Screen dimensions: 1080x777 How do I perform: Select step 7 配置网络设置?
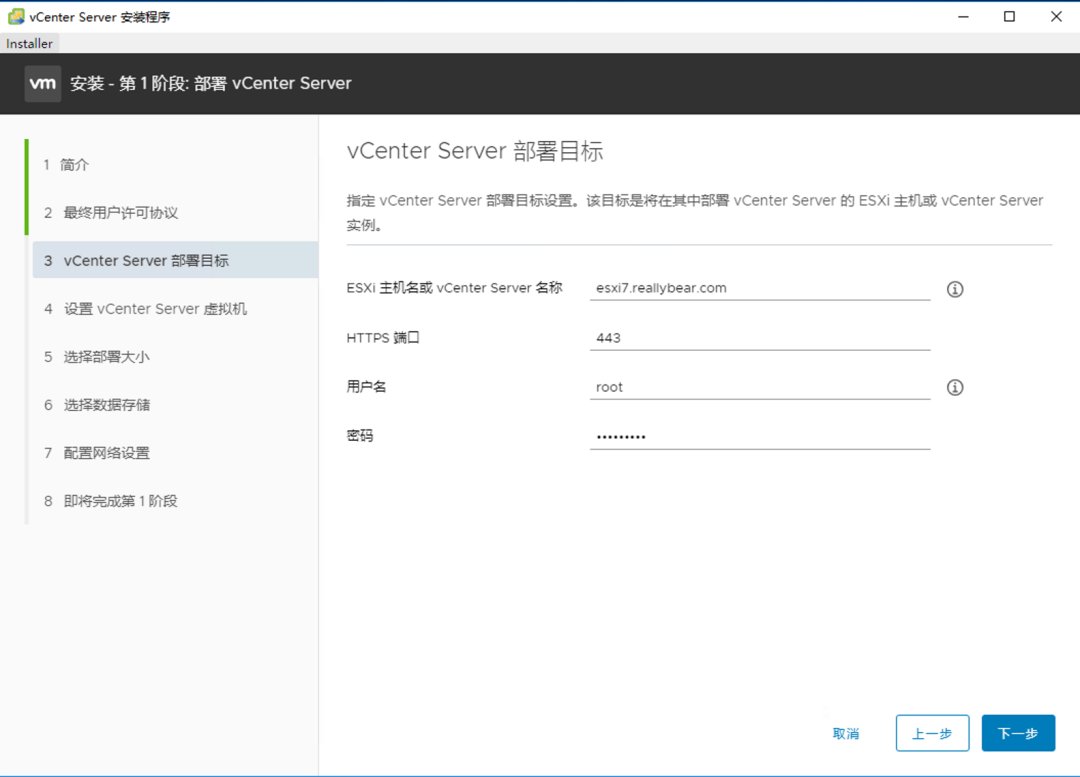click(x=97, y=453)
